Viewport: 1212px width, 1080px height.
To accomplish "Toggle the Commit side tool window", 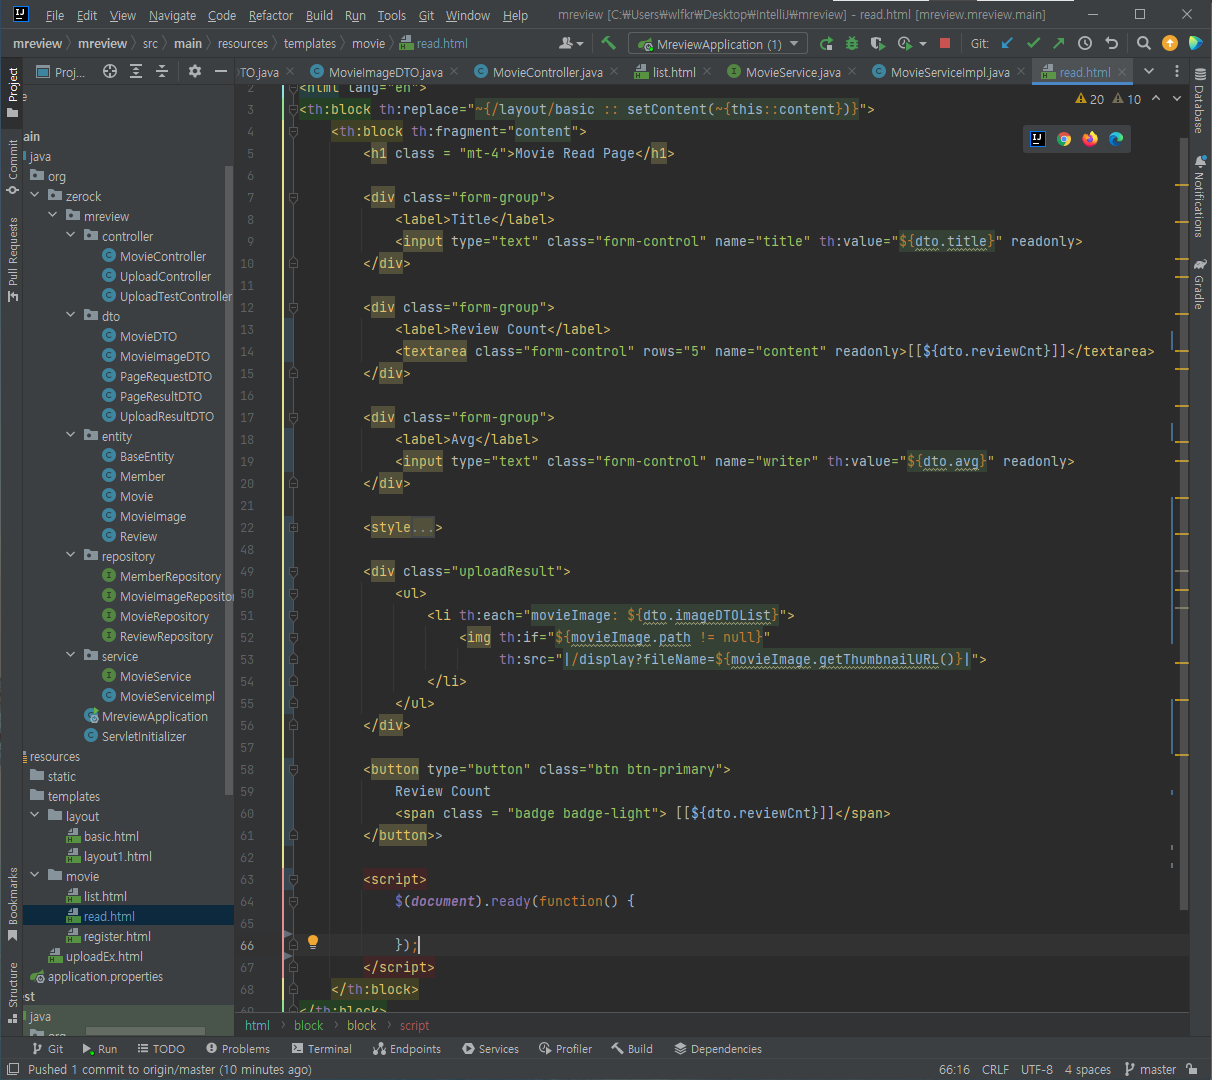I will (13, 167).
